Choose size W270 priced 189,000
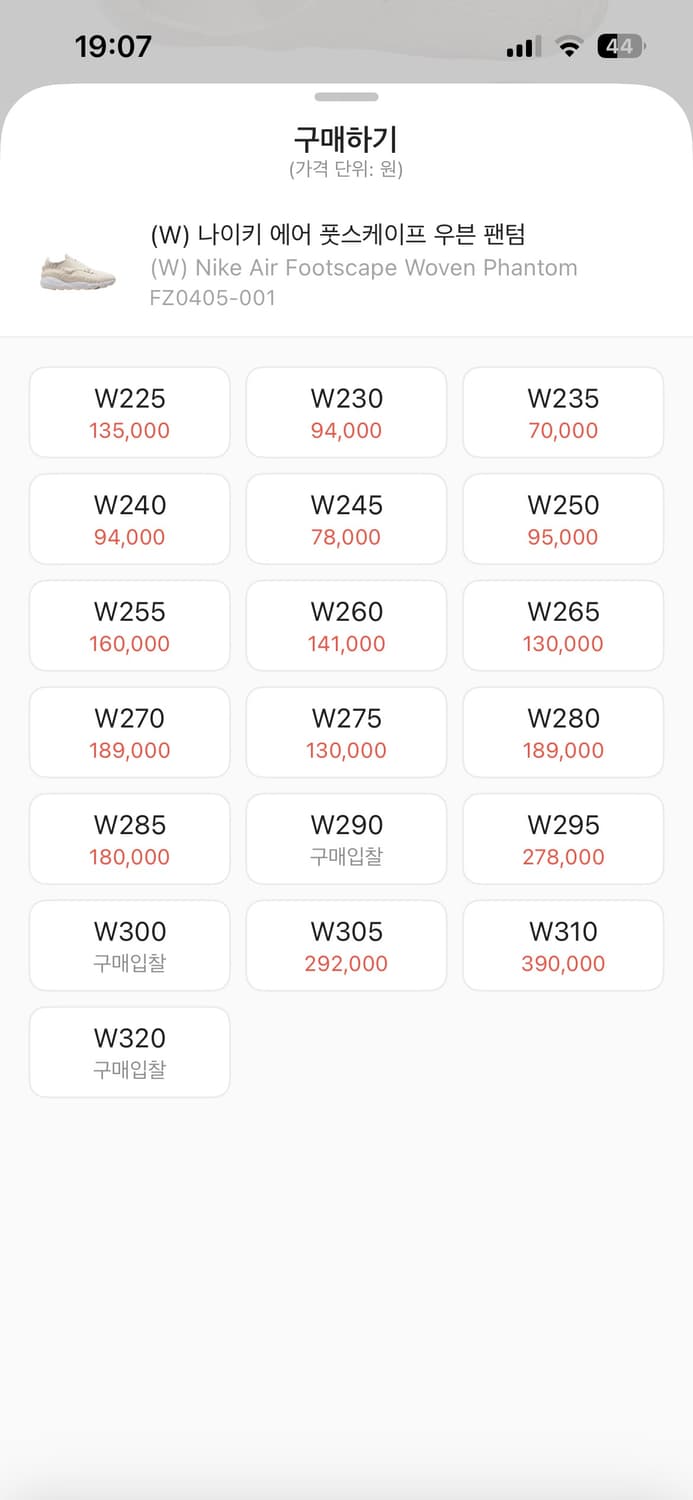Screen dimensions: 693x1500 pos(129,732)
